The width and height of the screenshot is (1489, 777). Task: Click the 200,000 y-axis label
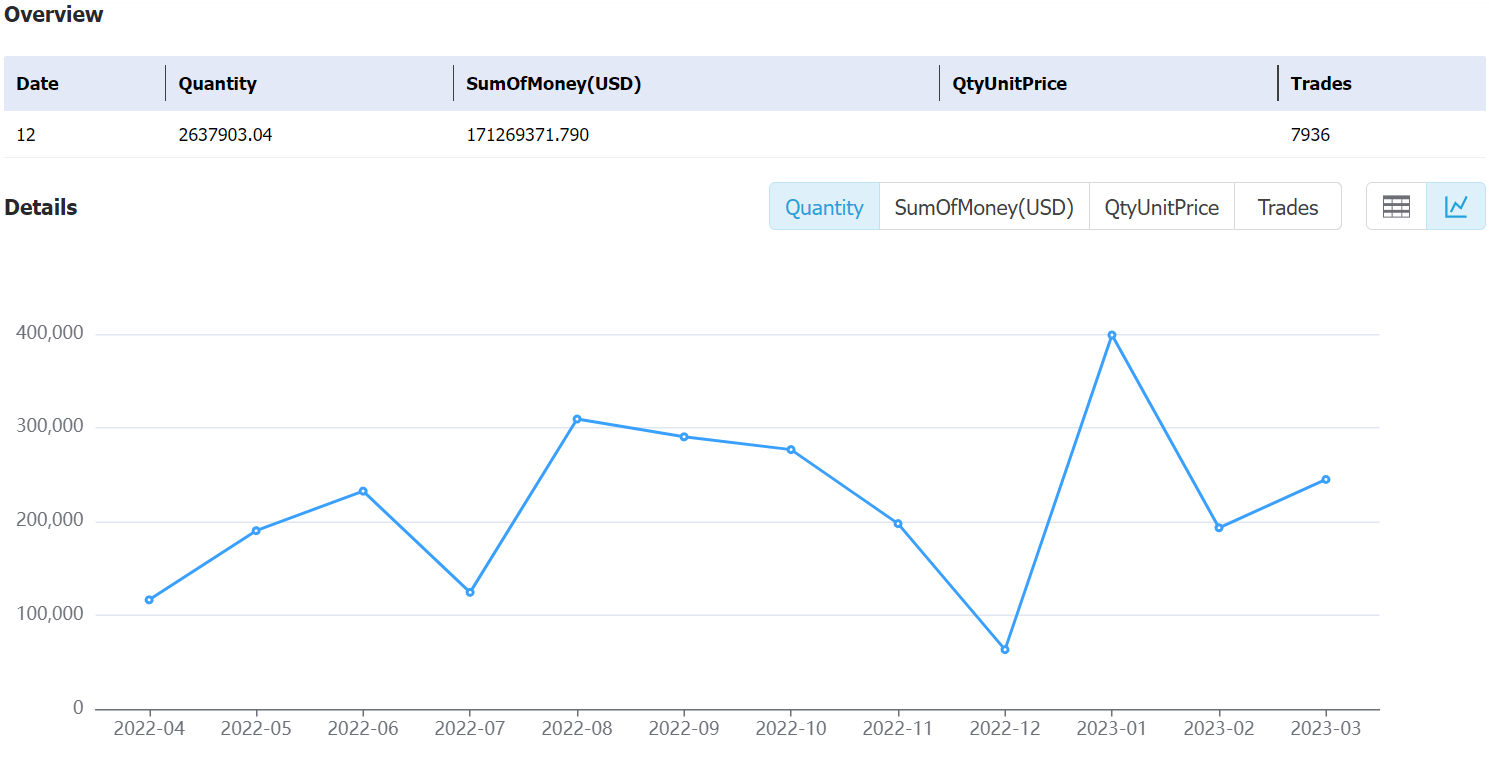pyautogui.click(x=50, y=521)
